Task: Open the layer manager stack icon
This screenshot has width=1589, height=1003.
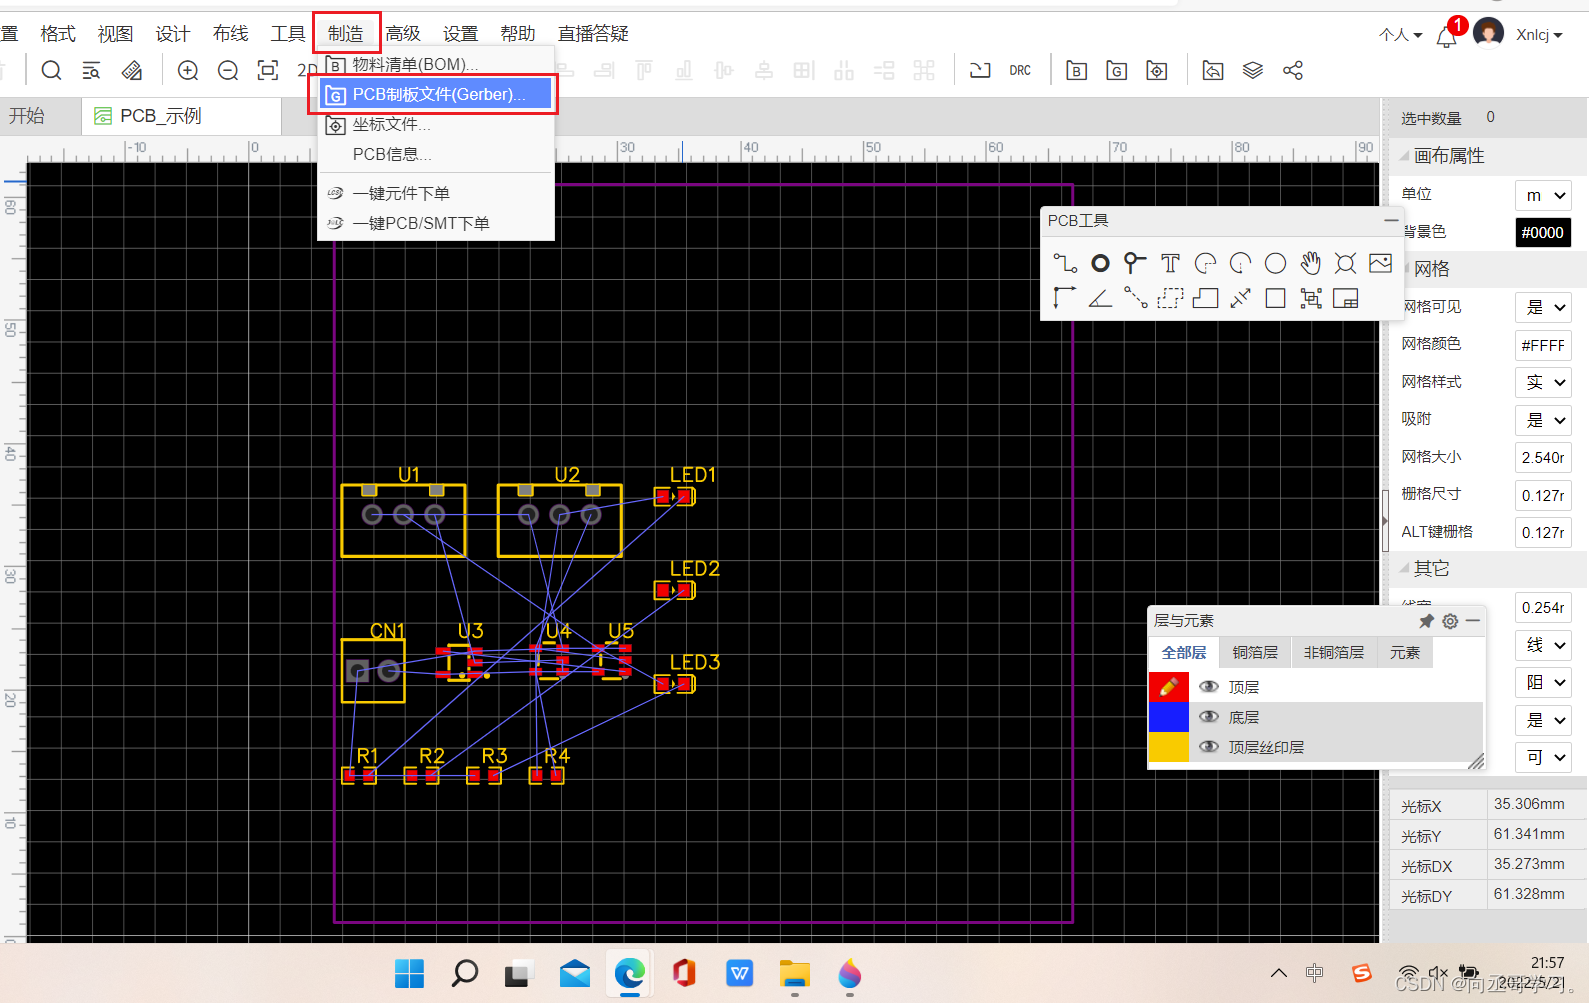Action: pos(1253,71)
